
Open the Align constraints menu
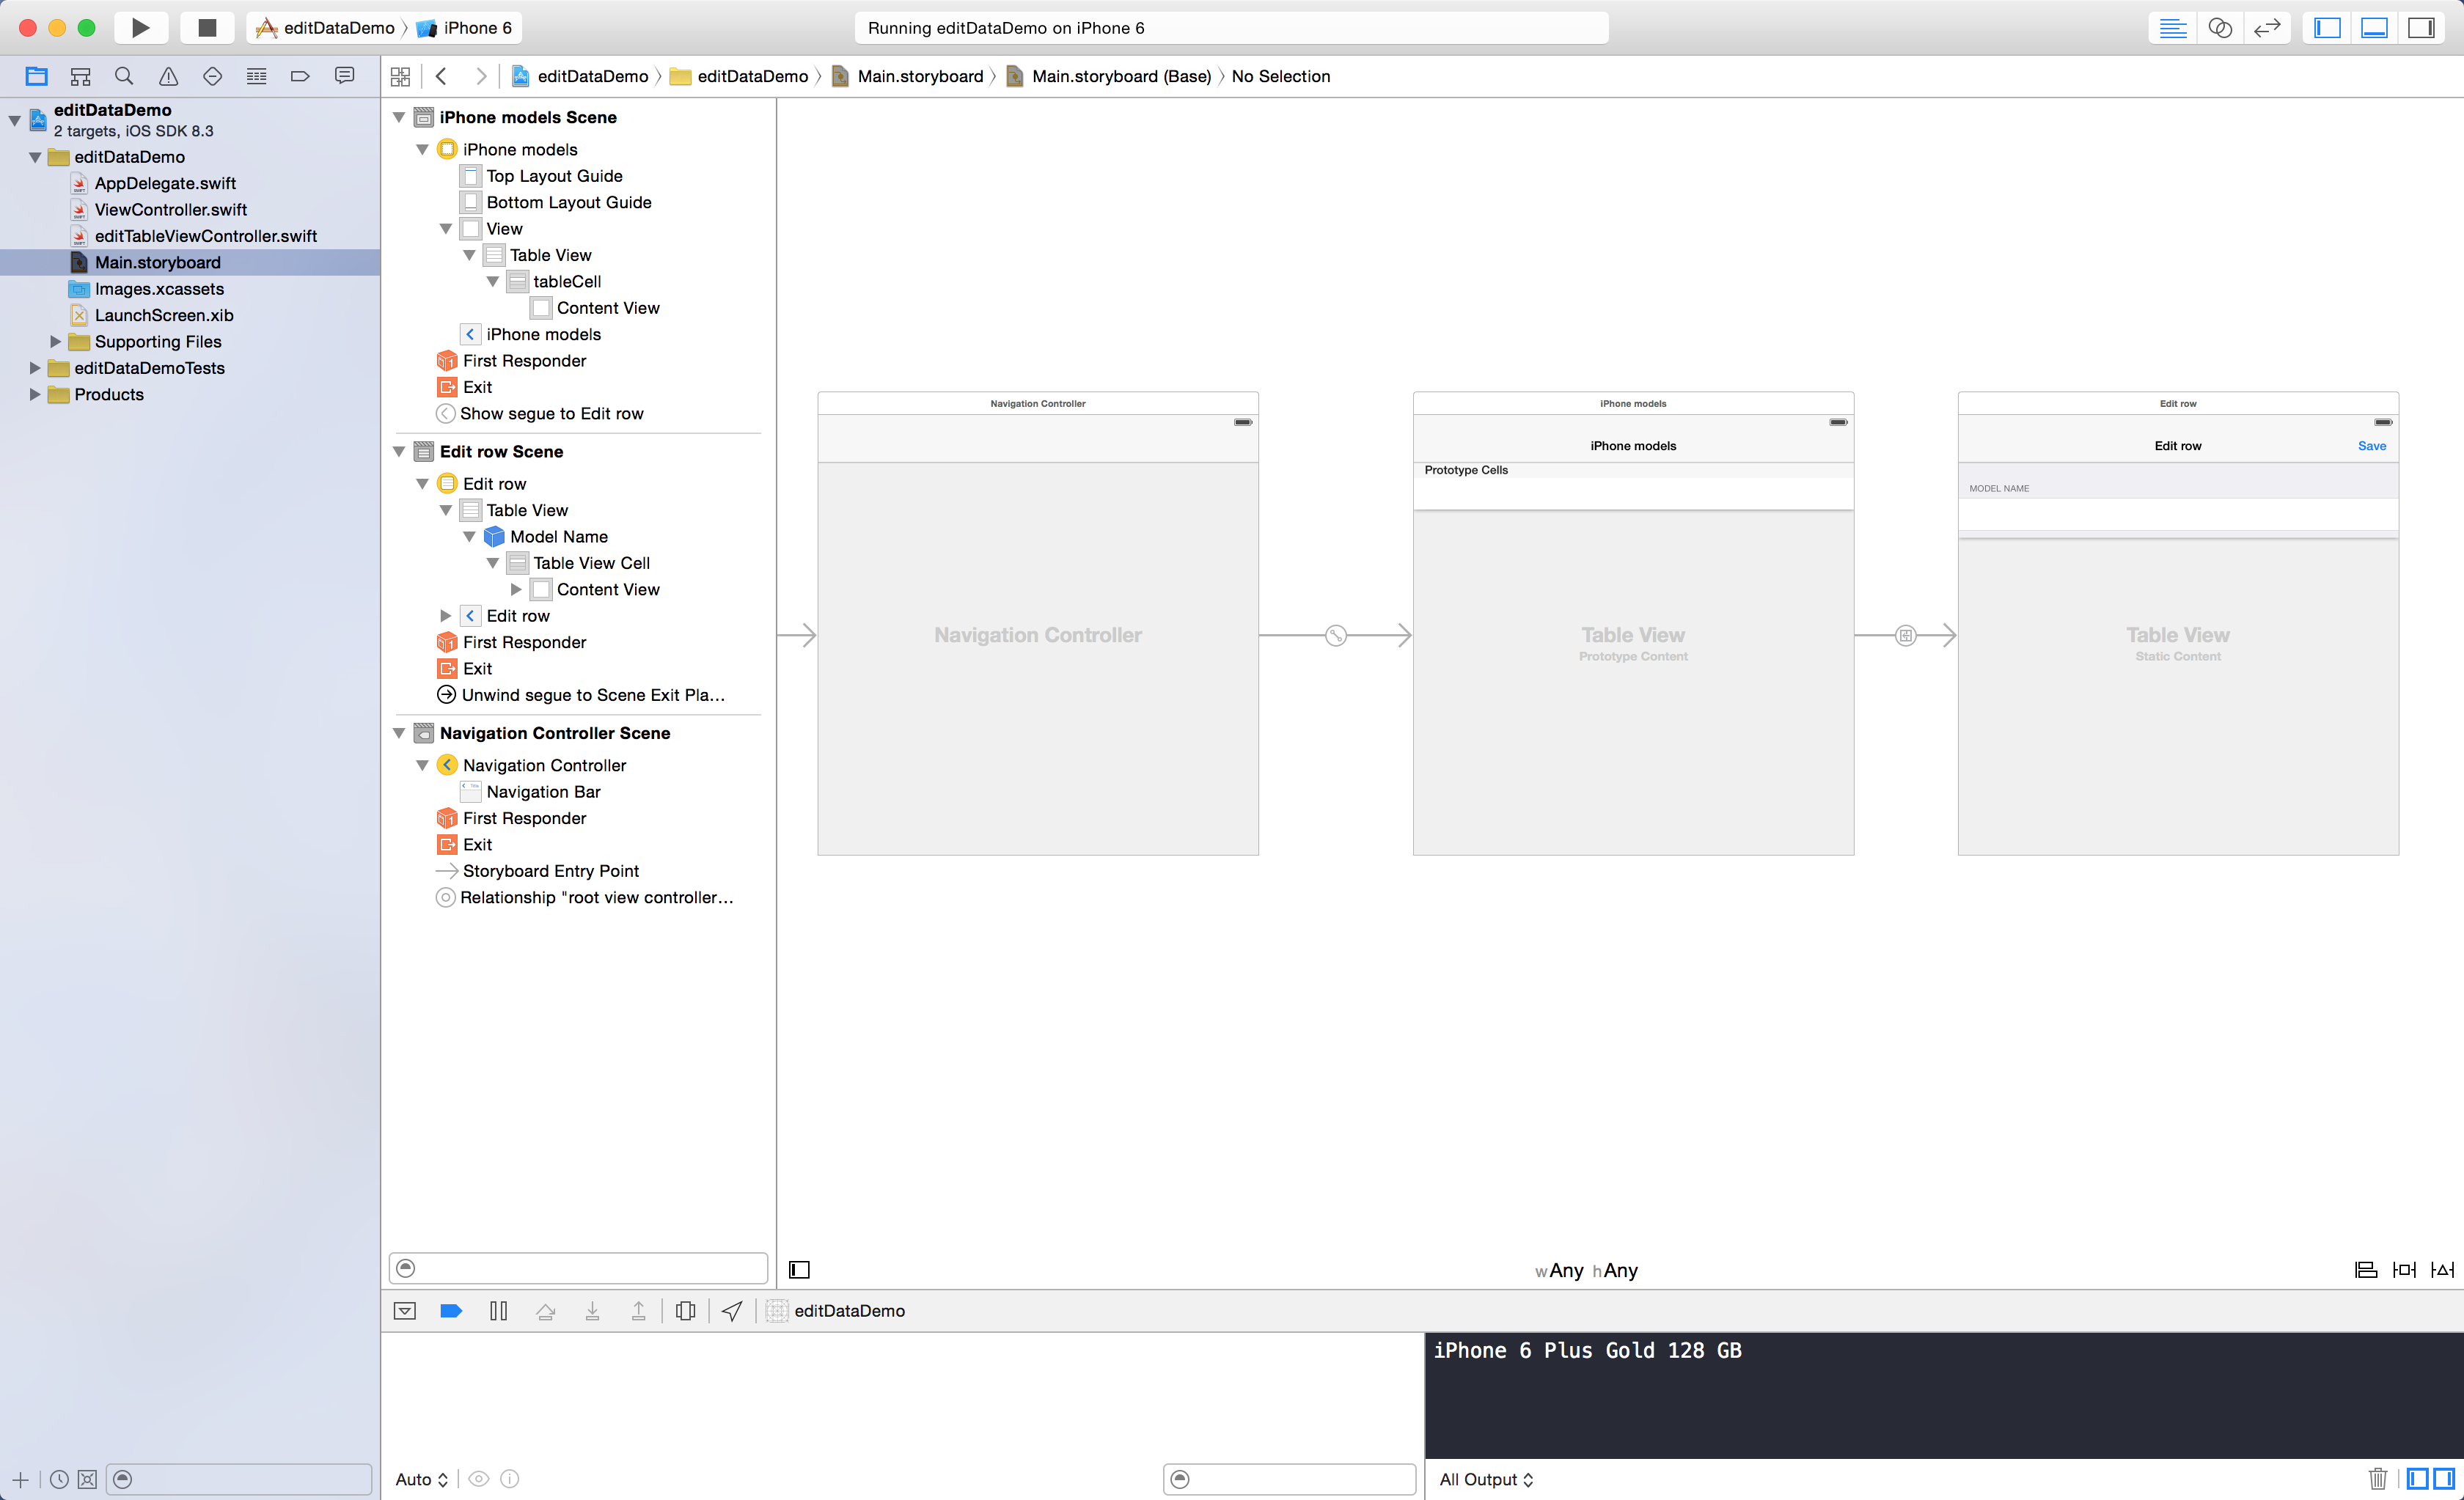(2365, 1270)
